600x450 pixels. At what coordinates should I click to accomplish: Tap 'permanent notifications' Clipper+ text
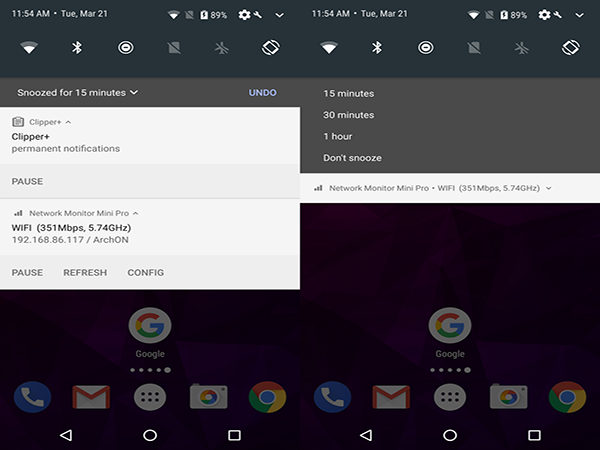(65, 148)
